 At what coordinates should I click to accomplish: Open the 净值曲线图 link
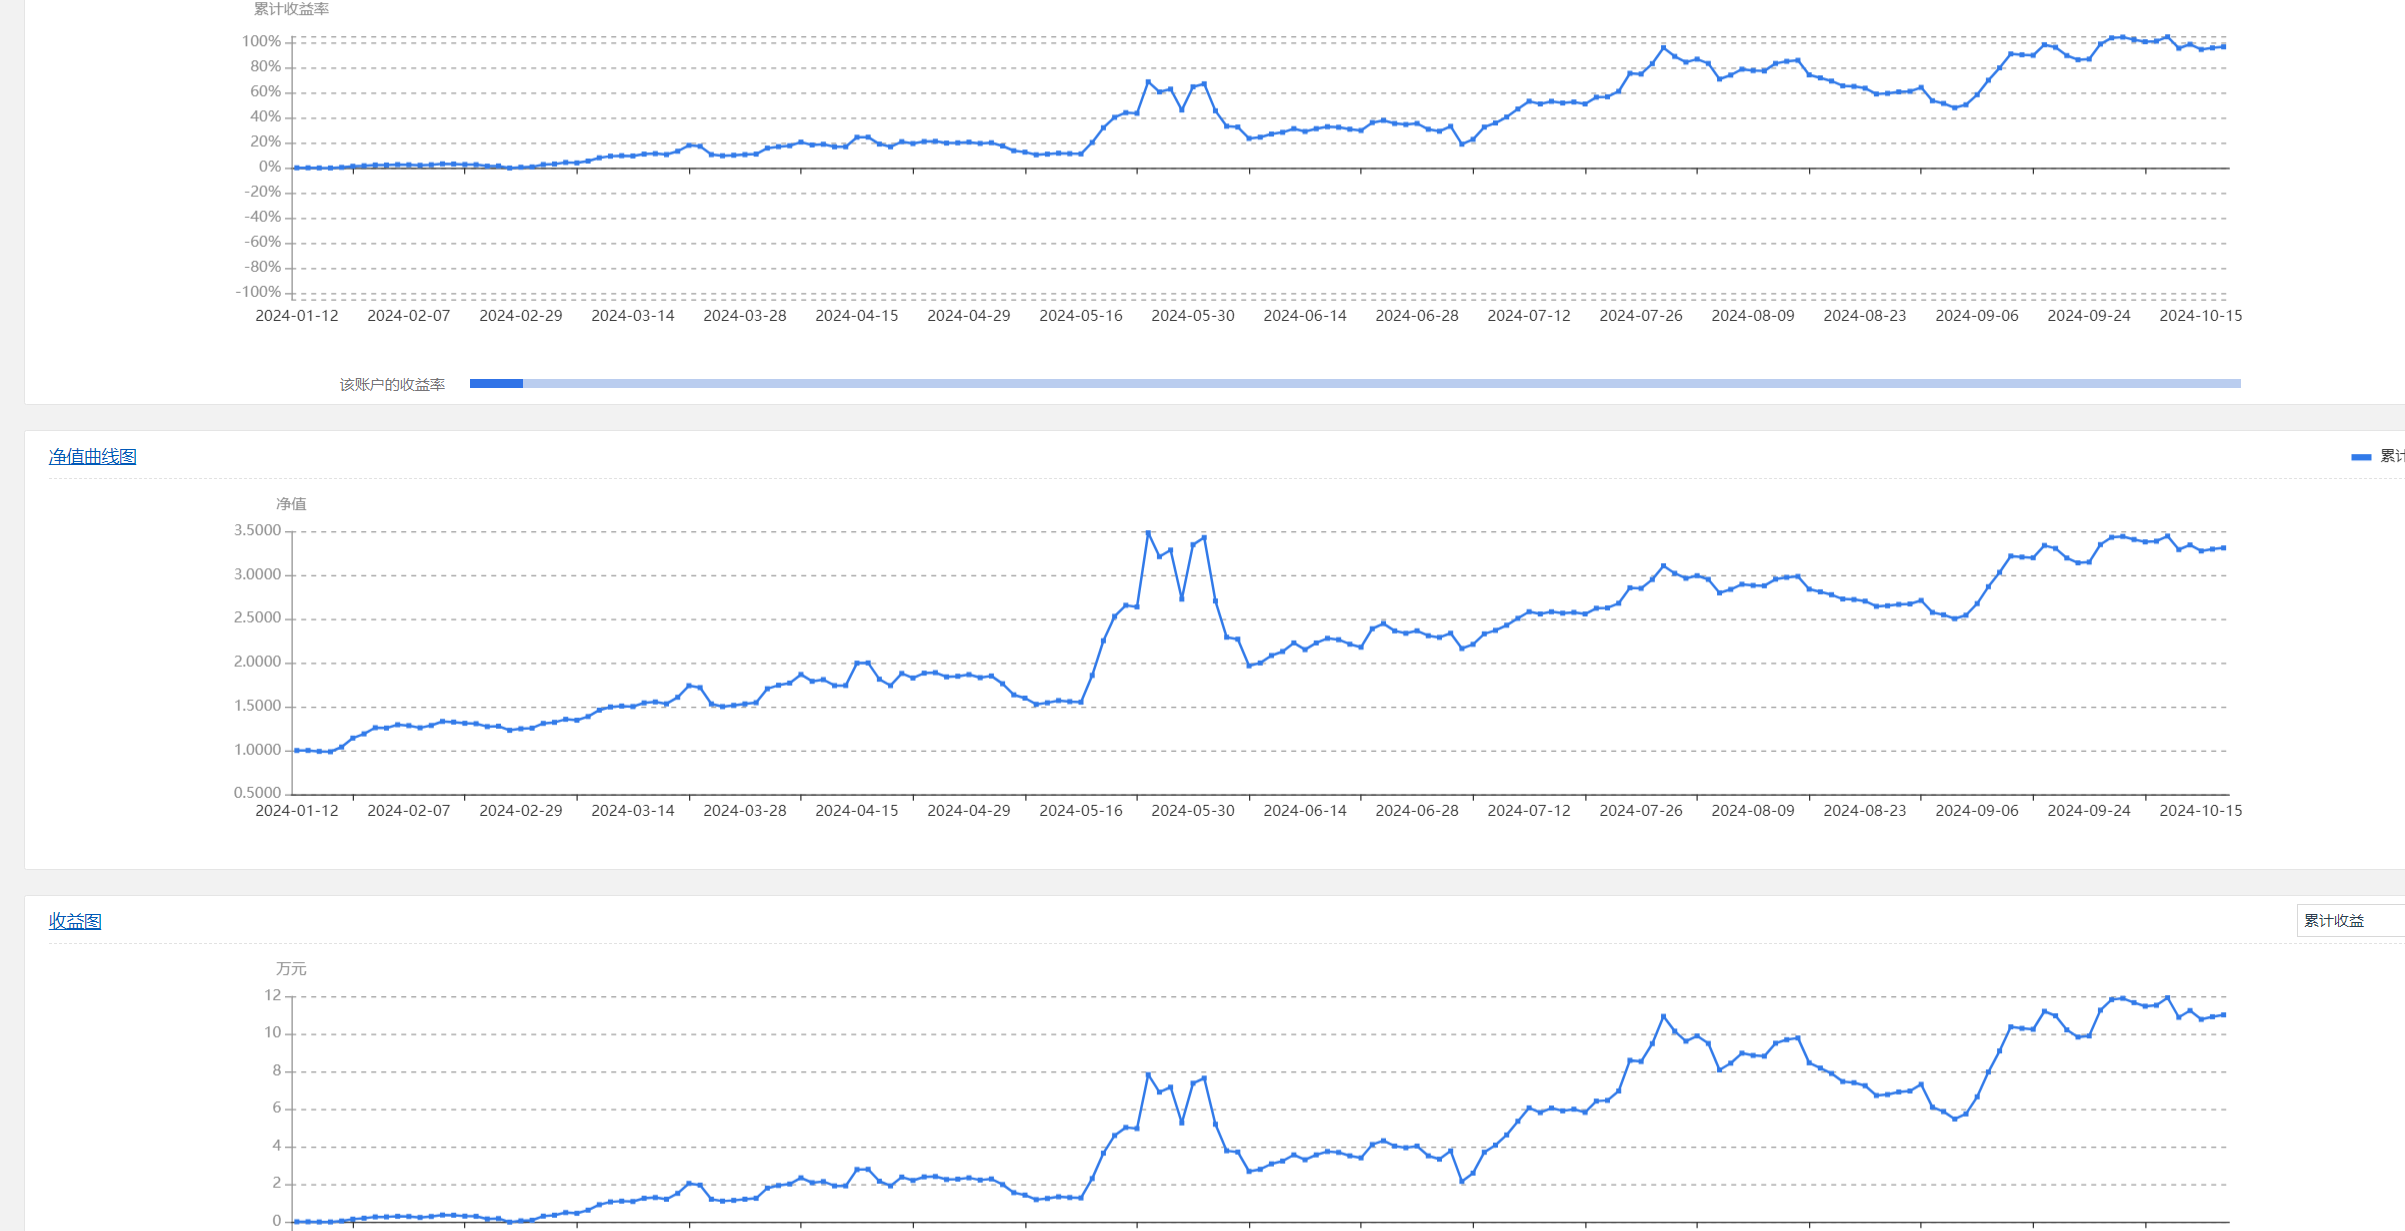pos(92,456)
